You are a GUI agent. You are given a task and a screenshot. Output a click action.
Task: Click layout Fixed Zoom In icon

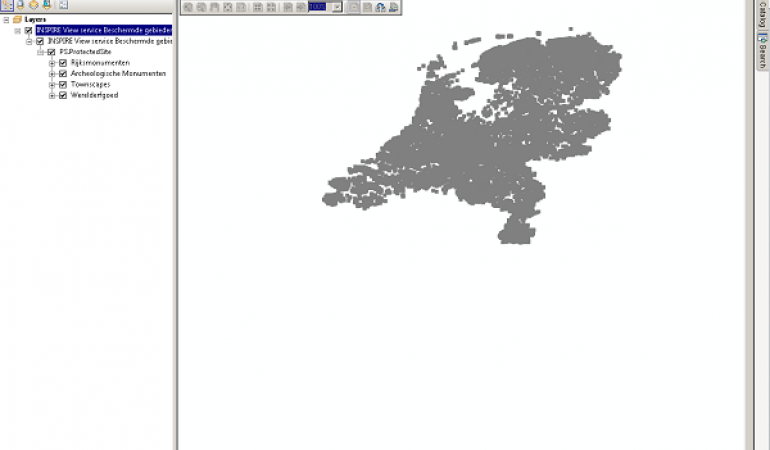tap(257, 7)
